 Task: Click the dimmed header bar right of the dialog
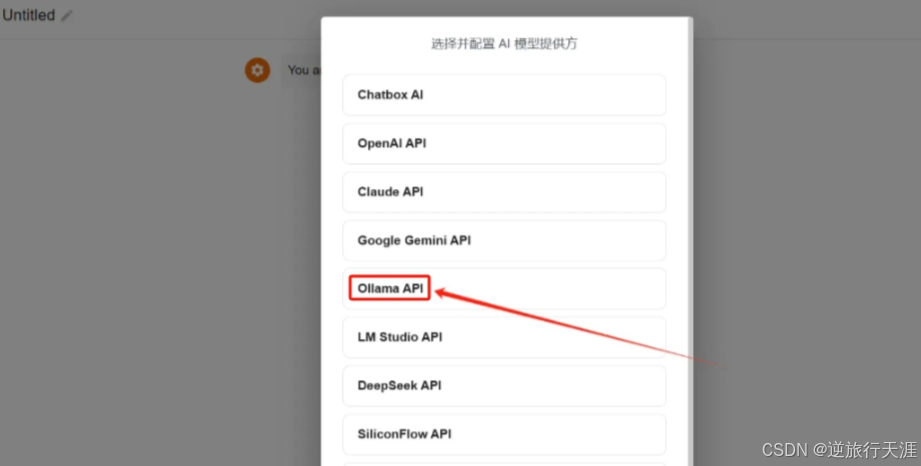pos(806,19)
